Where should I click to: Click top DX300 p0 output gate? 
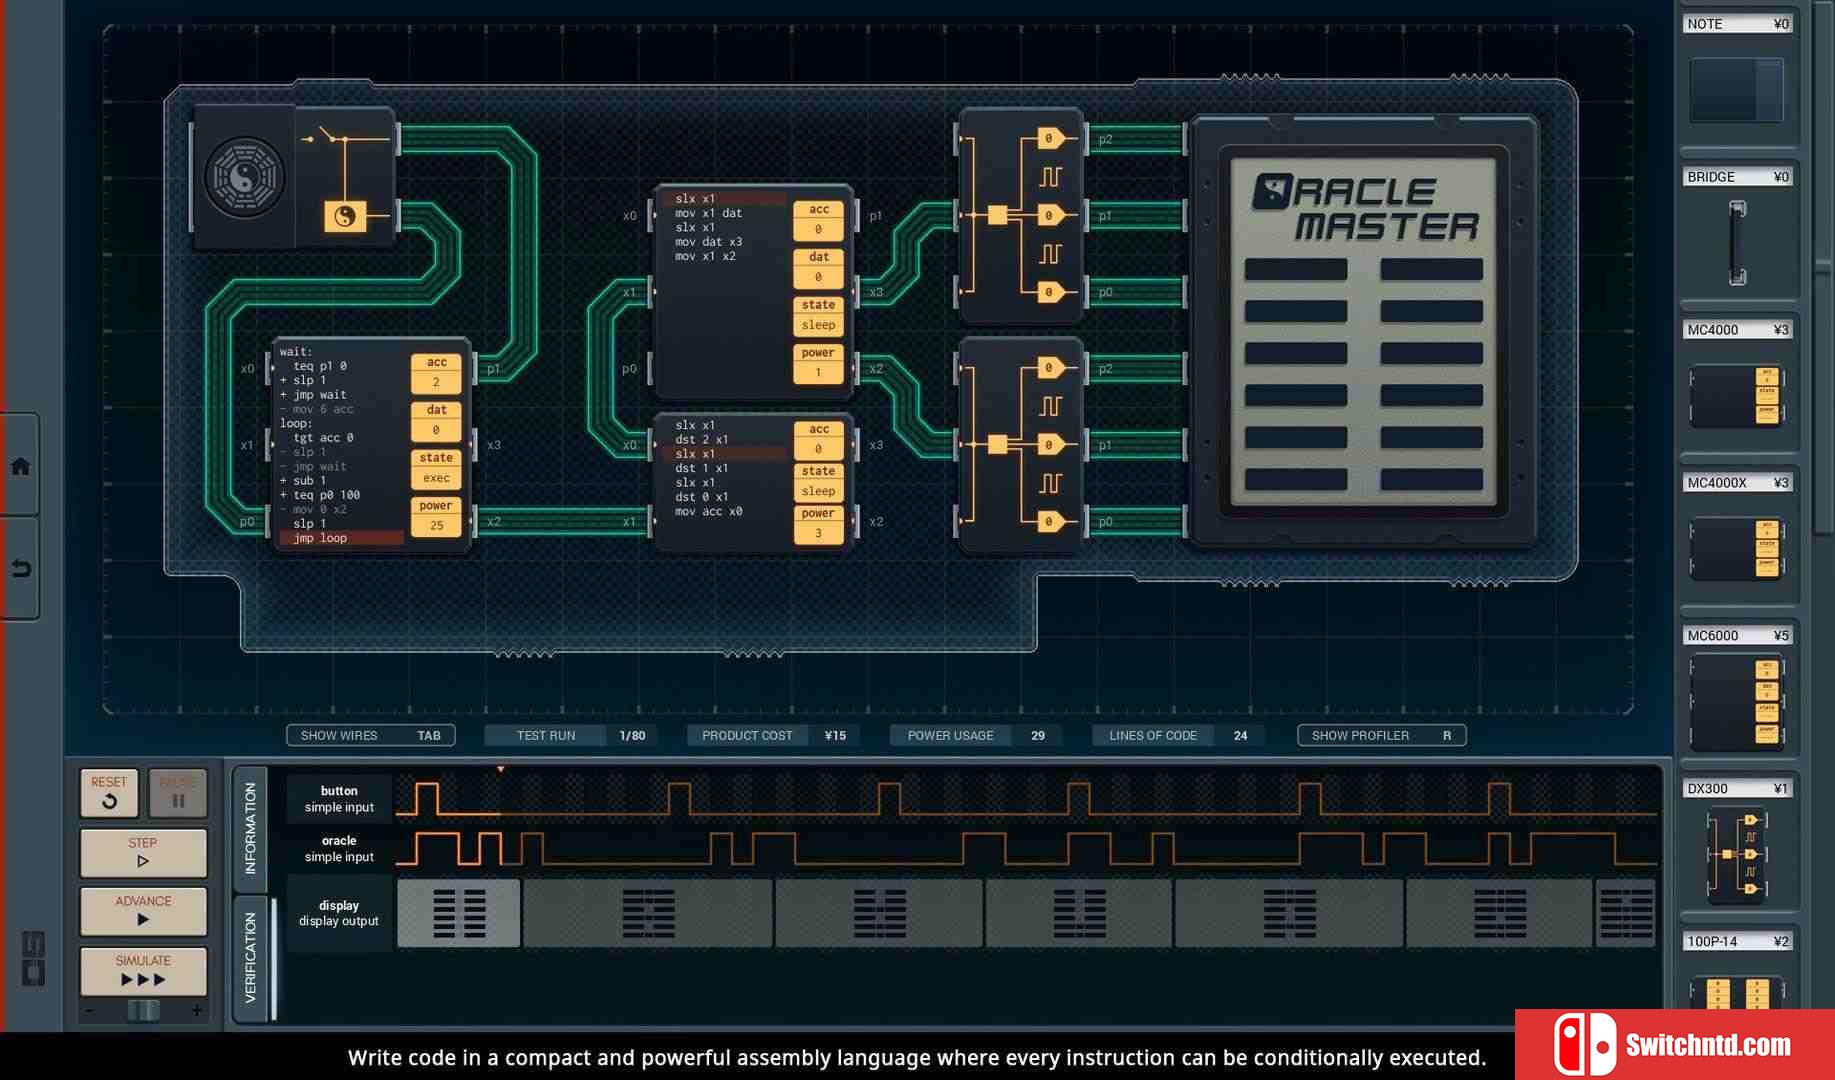click(x=1050, y=292)
